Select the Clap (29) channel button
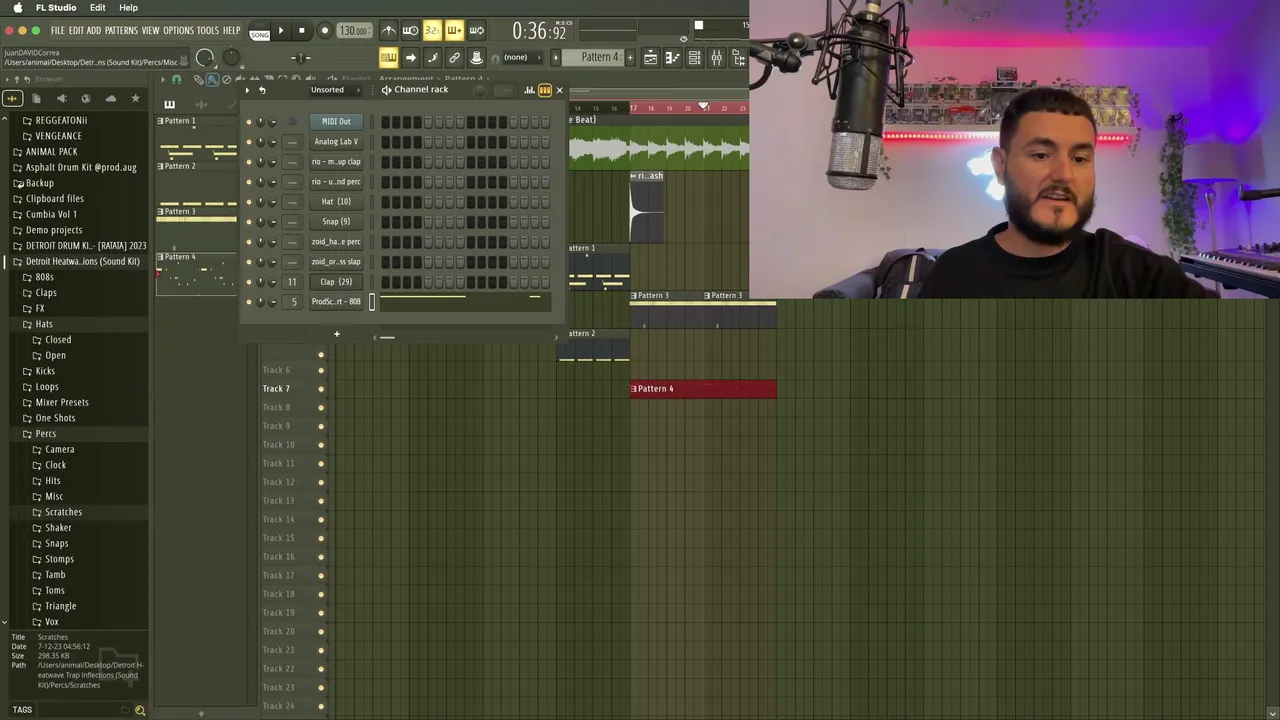This screenshot has width=1280, height=720. click(x=336, y=282)
